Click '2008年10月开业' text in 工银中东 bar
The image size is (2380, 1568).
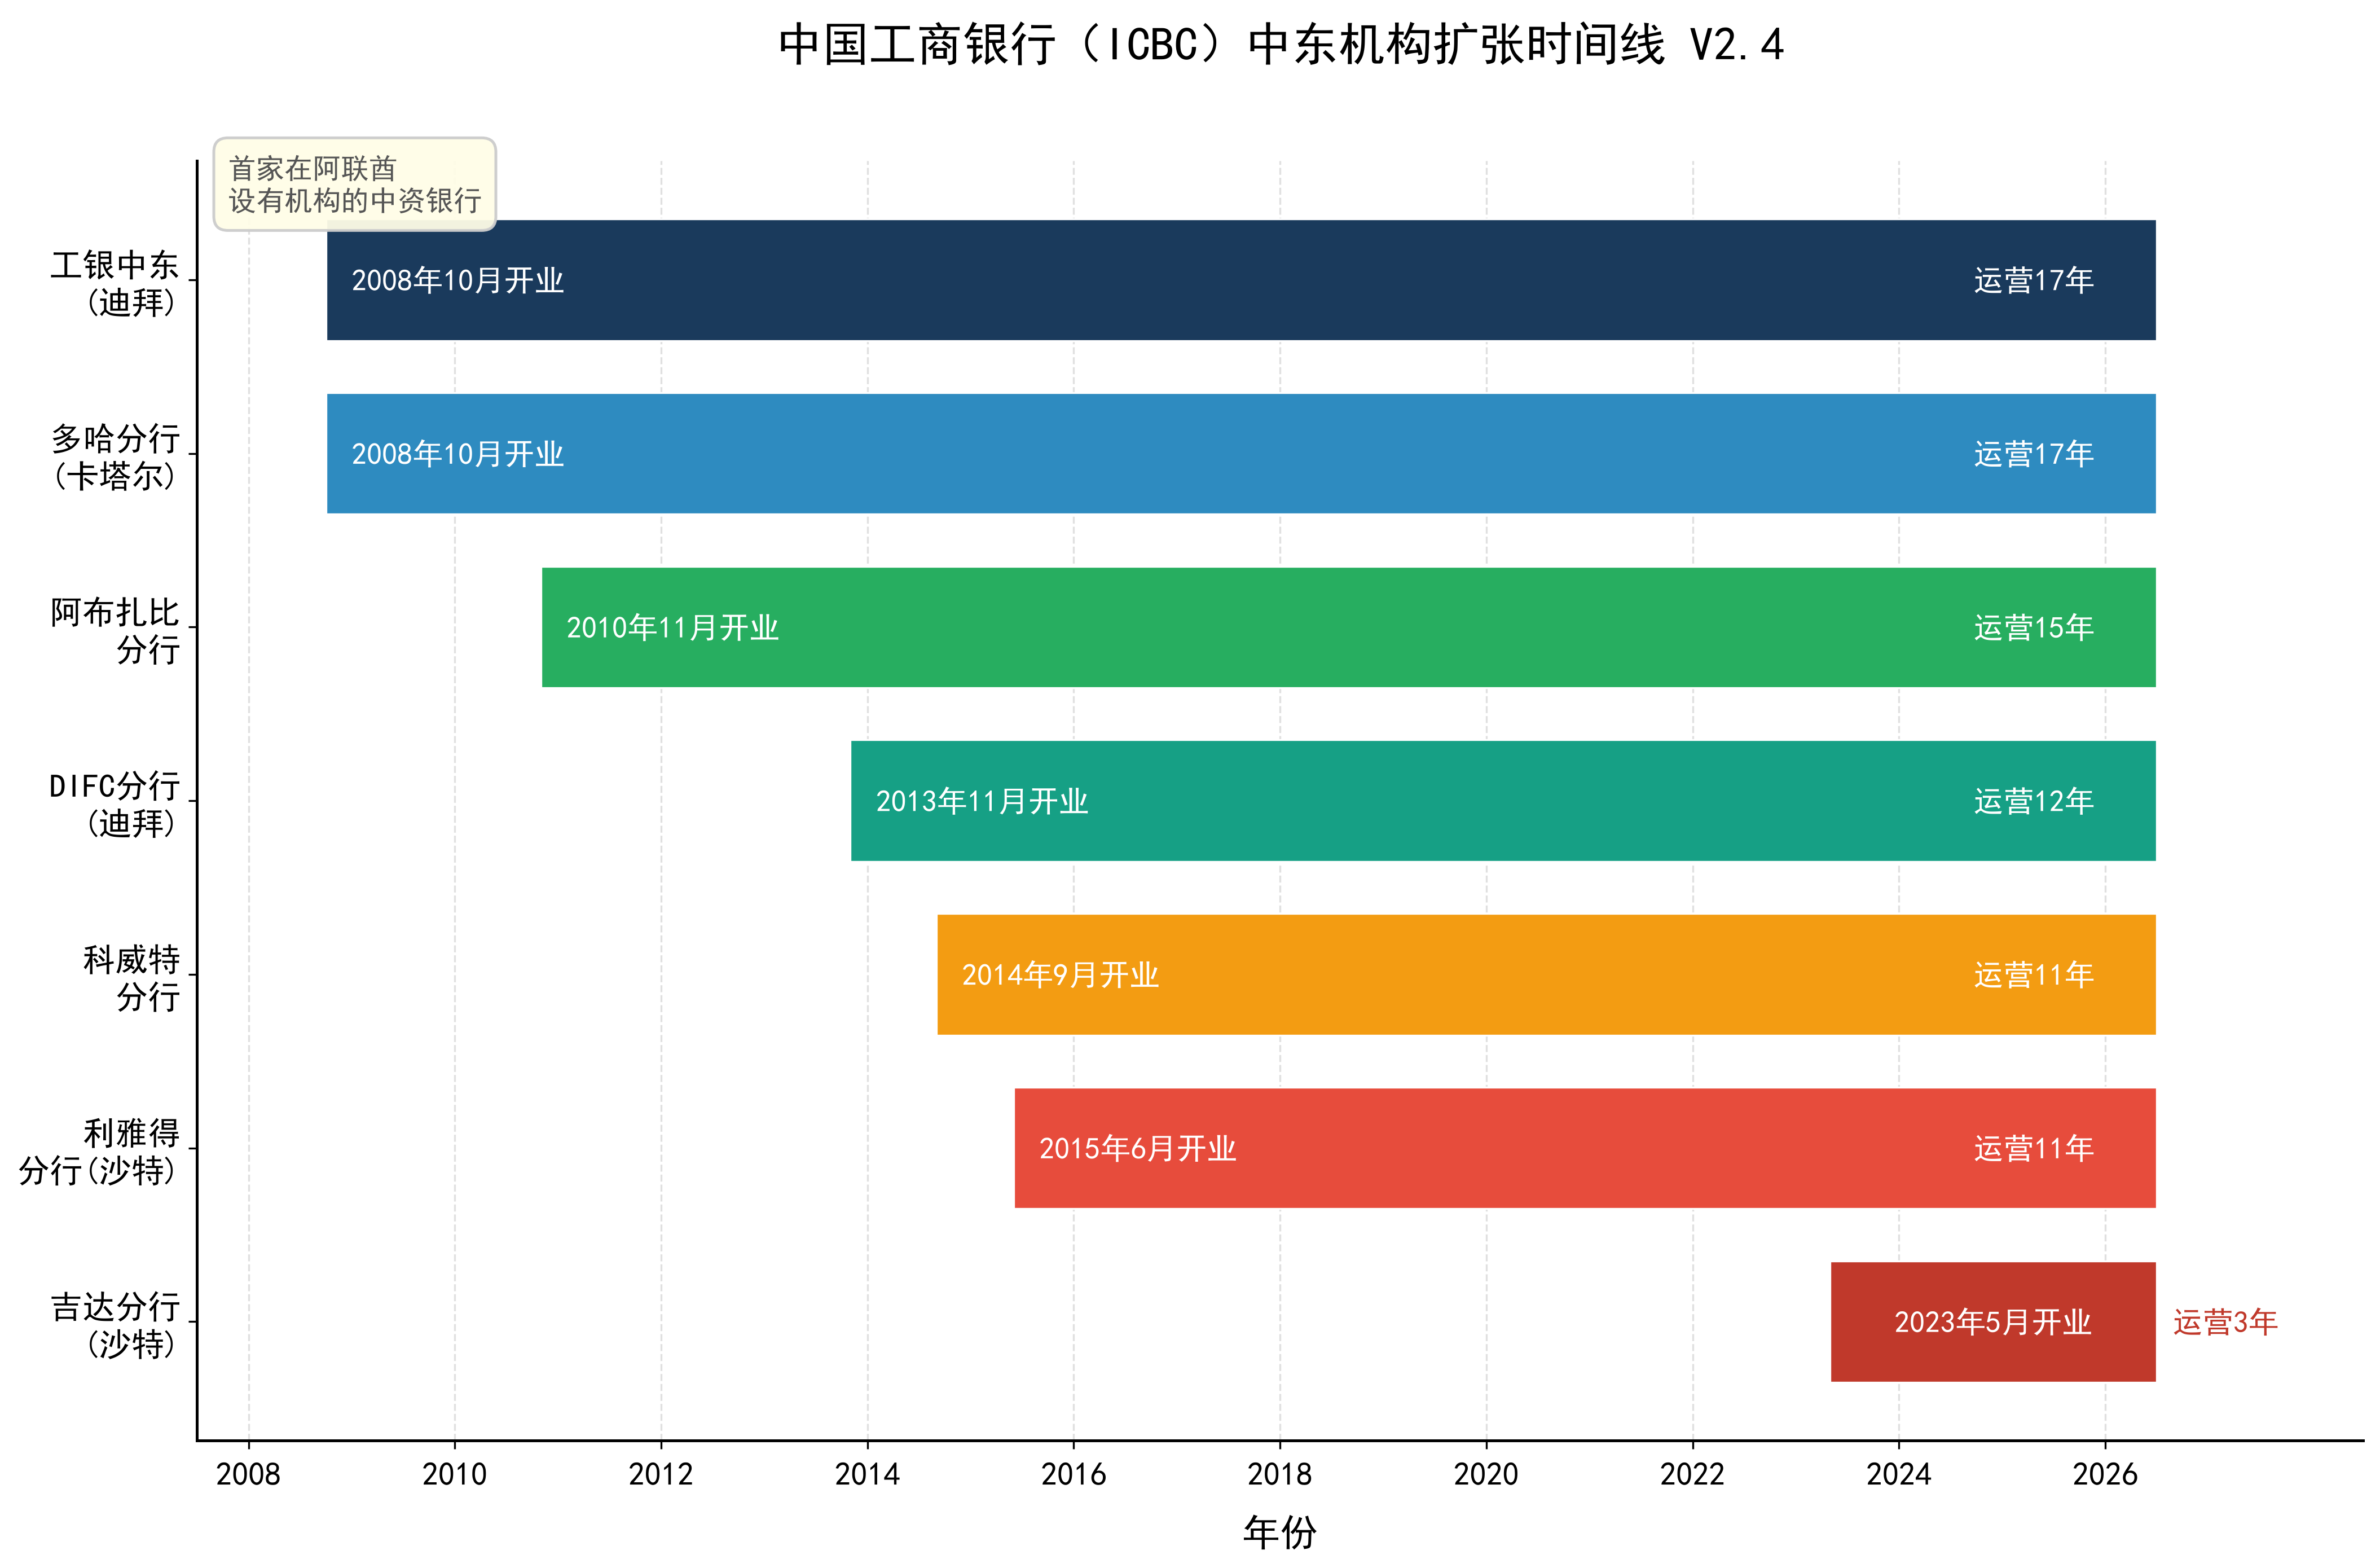pyautogui.click(x=458, y=281)
